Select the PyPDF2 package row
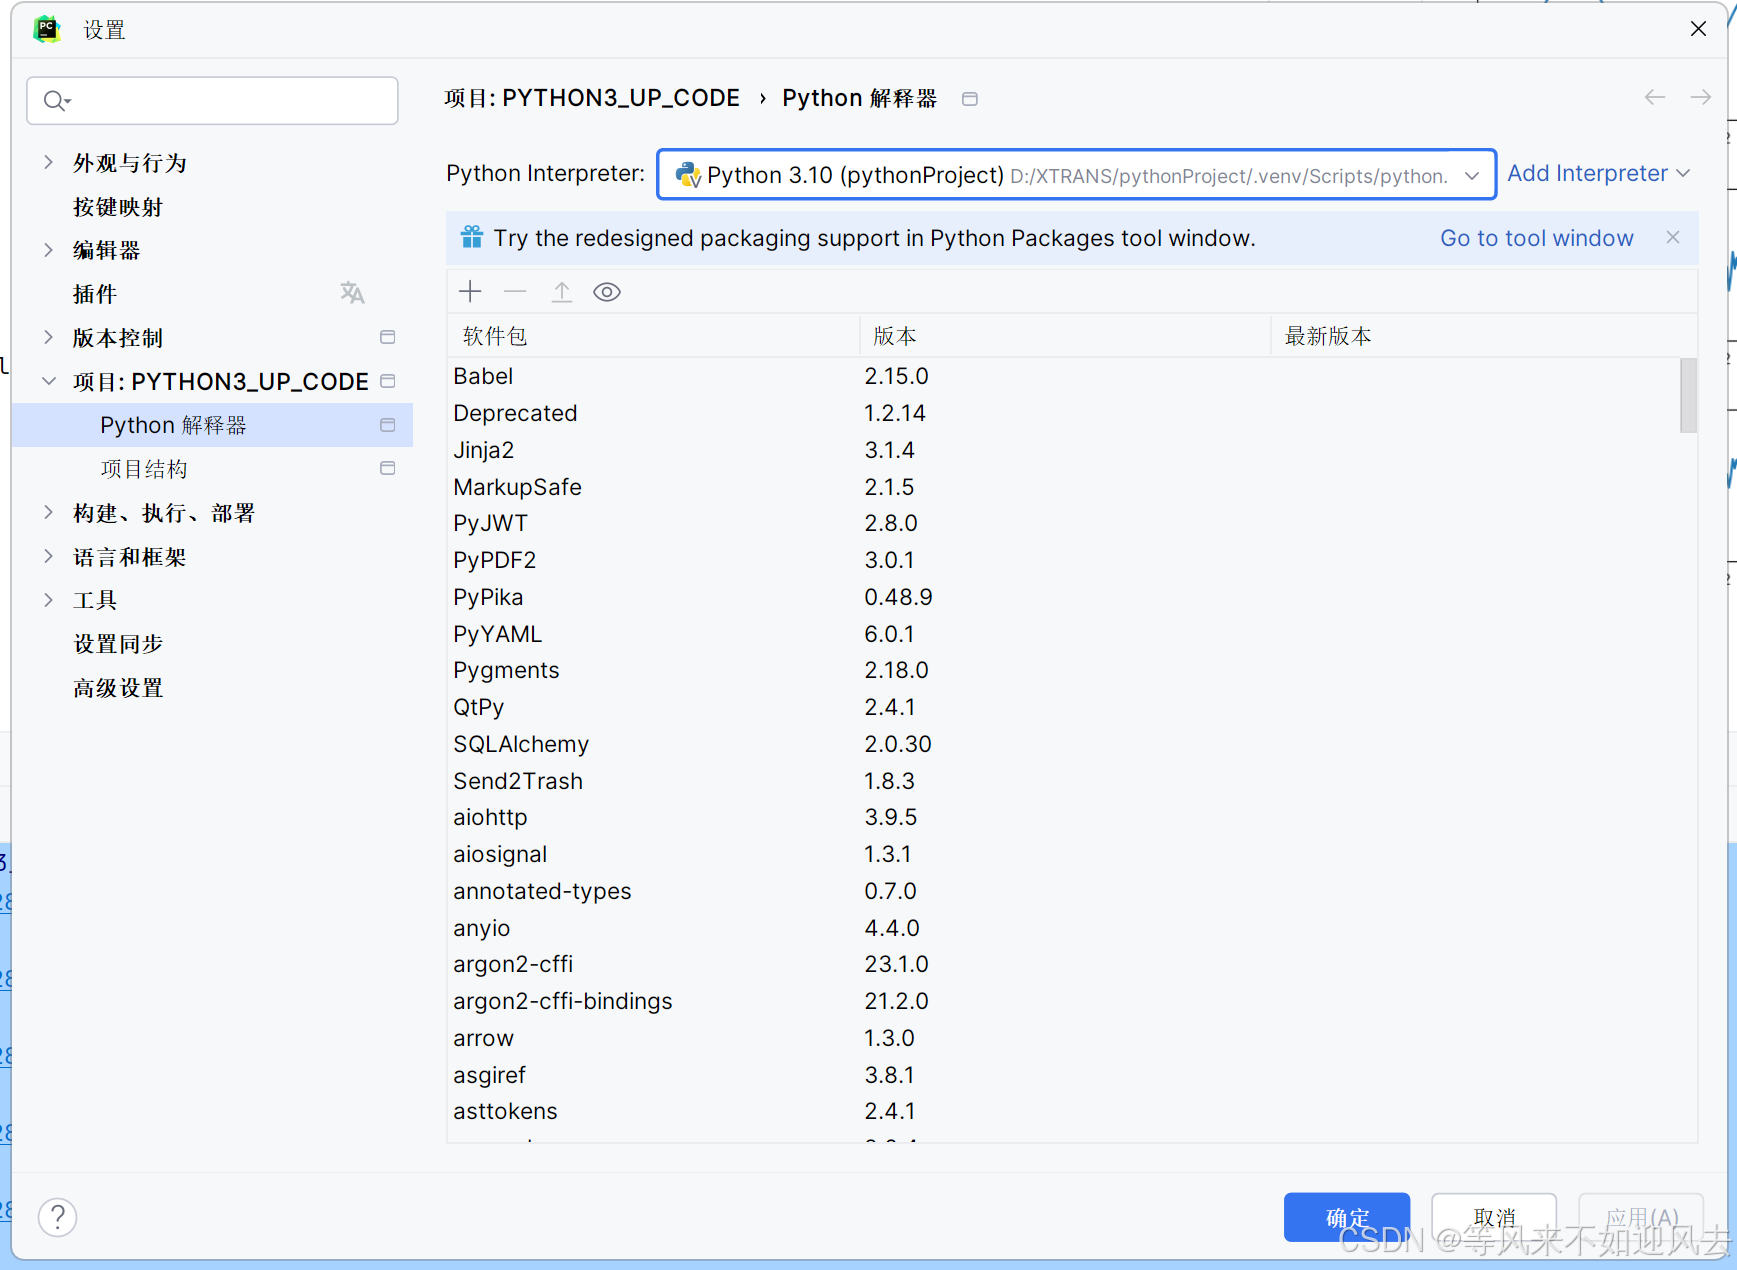Image resolution: width=1737 pixels, height=1270 pixels. tap(1063, 560)
